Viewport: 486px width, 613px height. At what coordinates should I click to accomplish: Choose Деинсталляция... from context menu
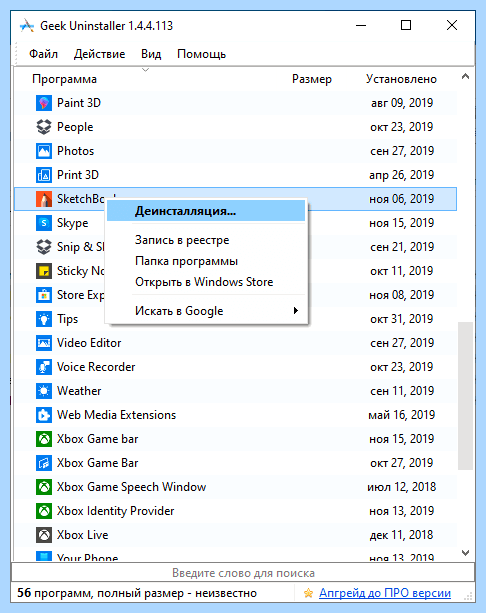[x=206, y=211]
